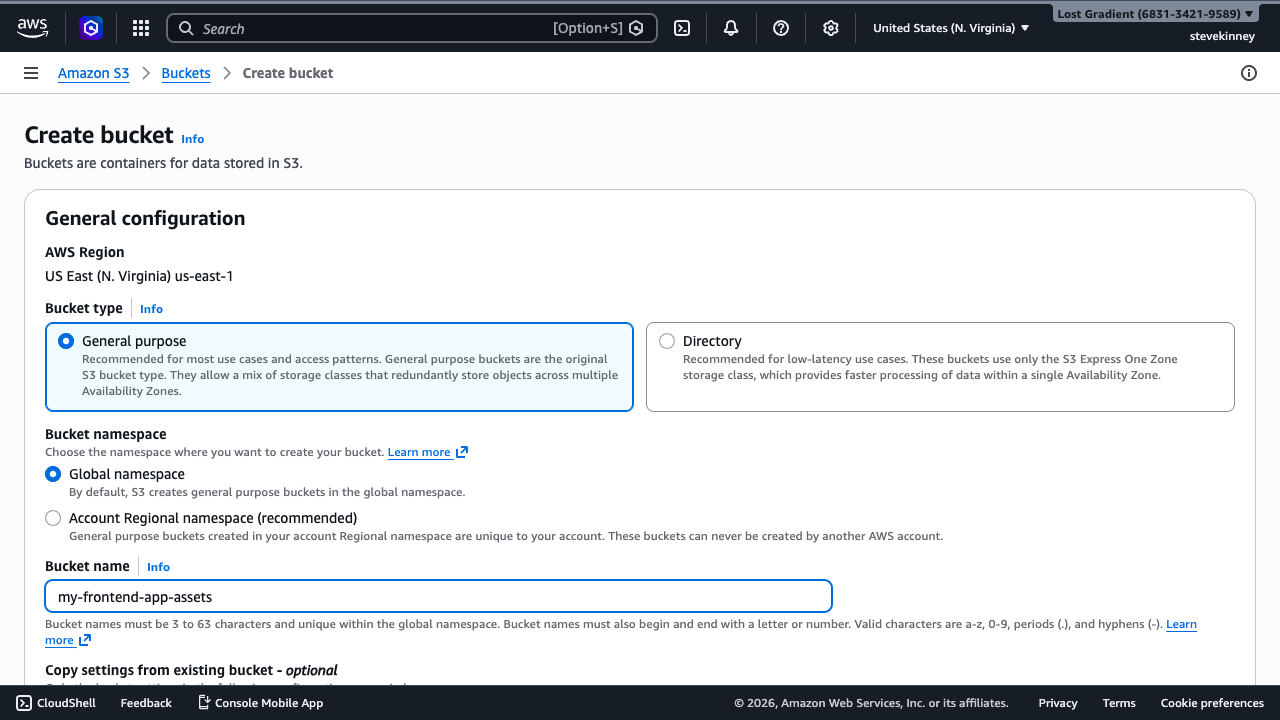
Task: Click Info link beside Bucket type
Action: tap(151, 309)
